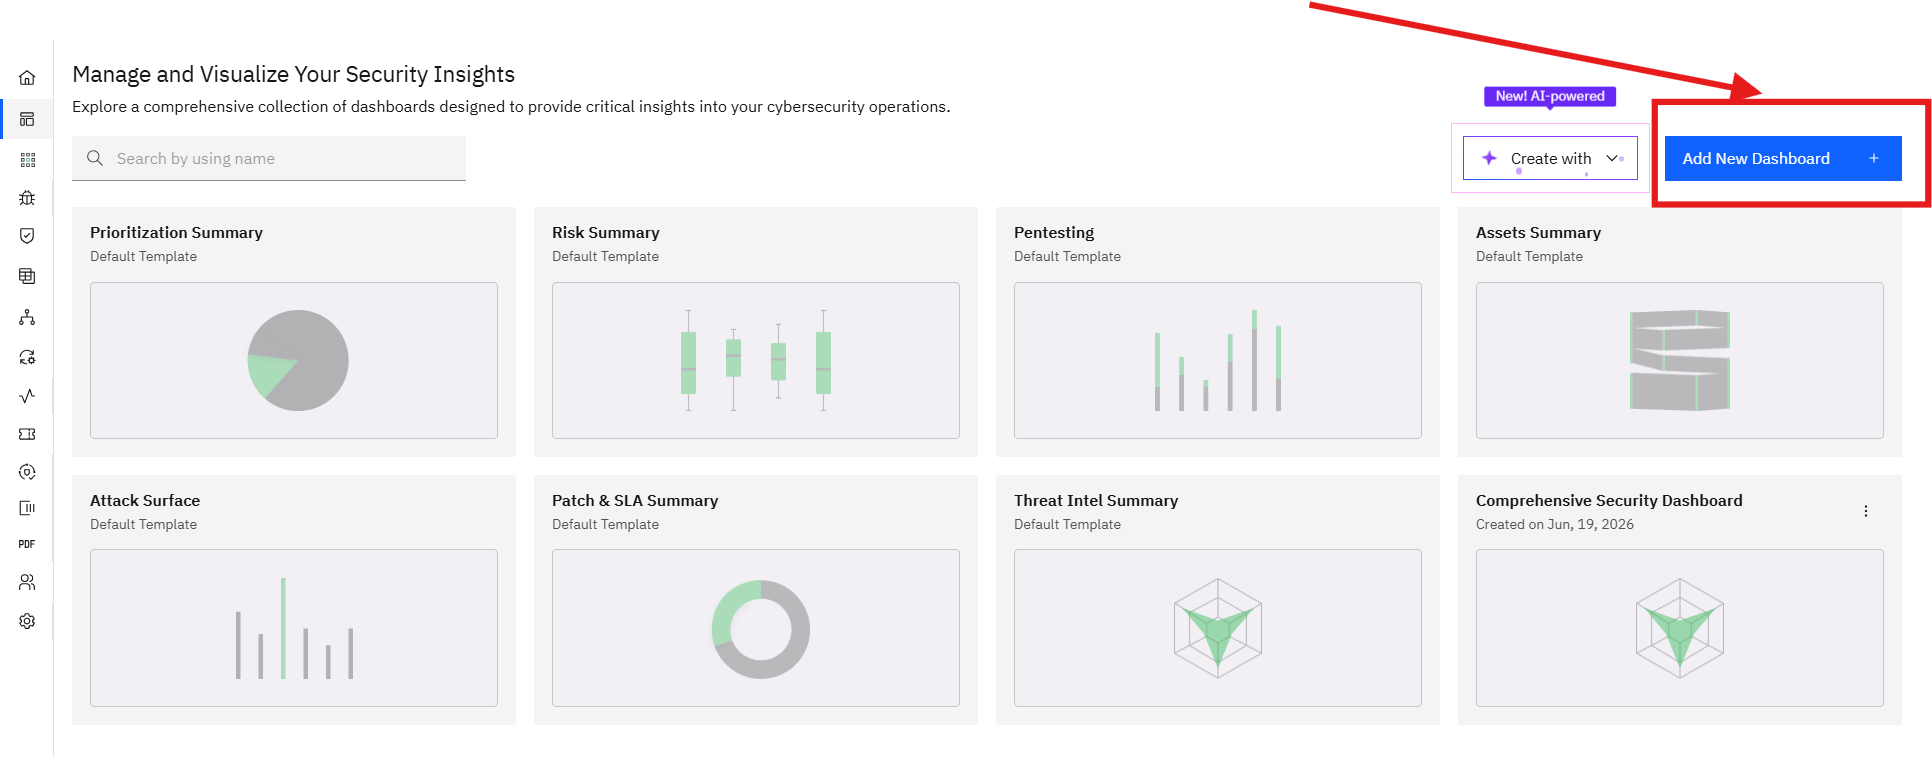Click the Comprehensive Security Dashboard title
1932x757 pixels.
click(x=1609, y=500)
